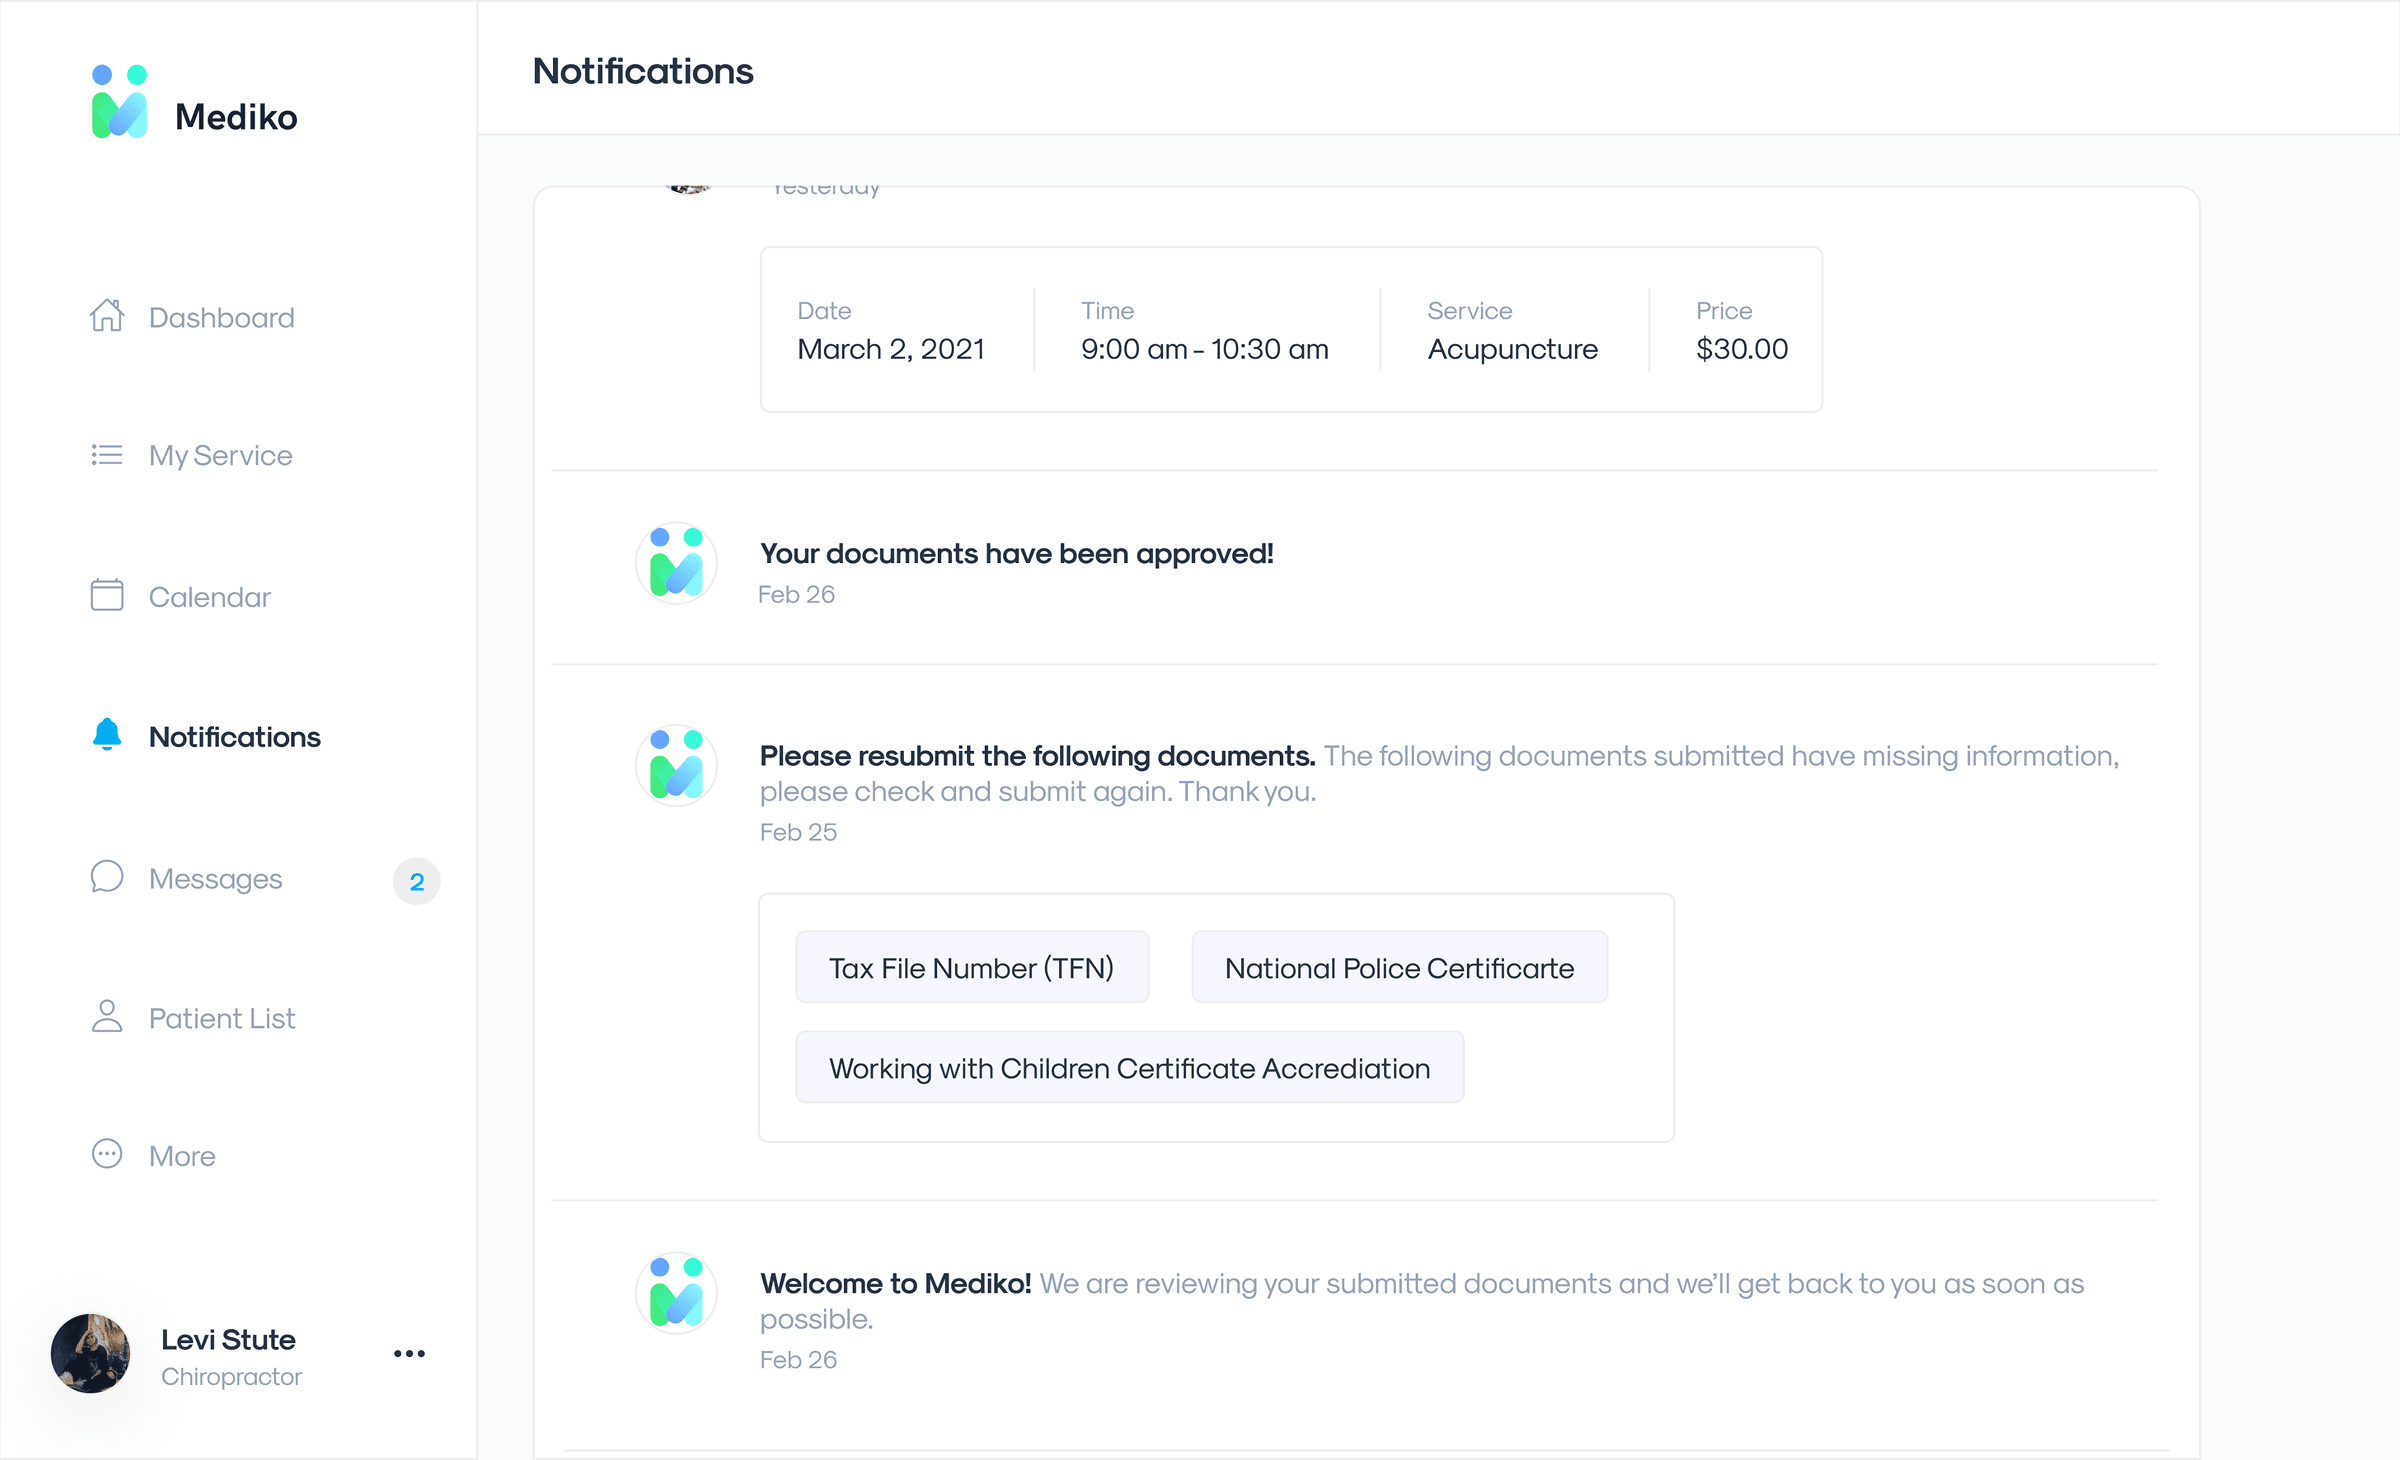Select the My Service list icon

coord(107,455)
